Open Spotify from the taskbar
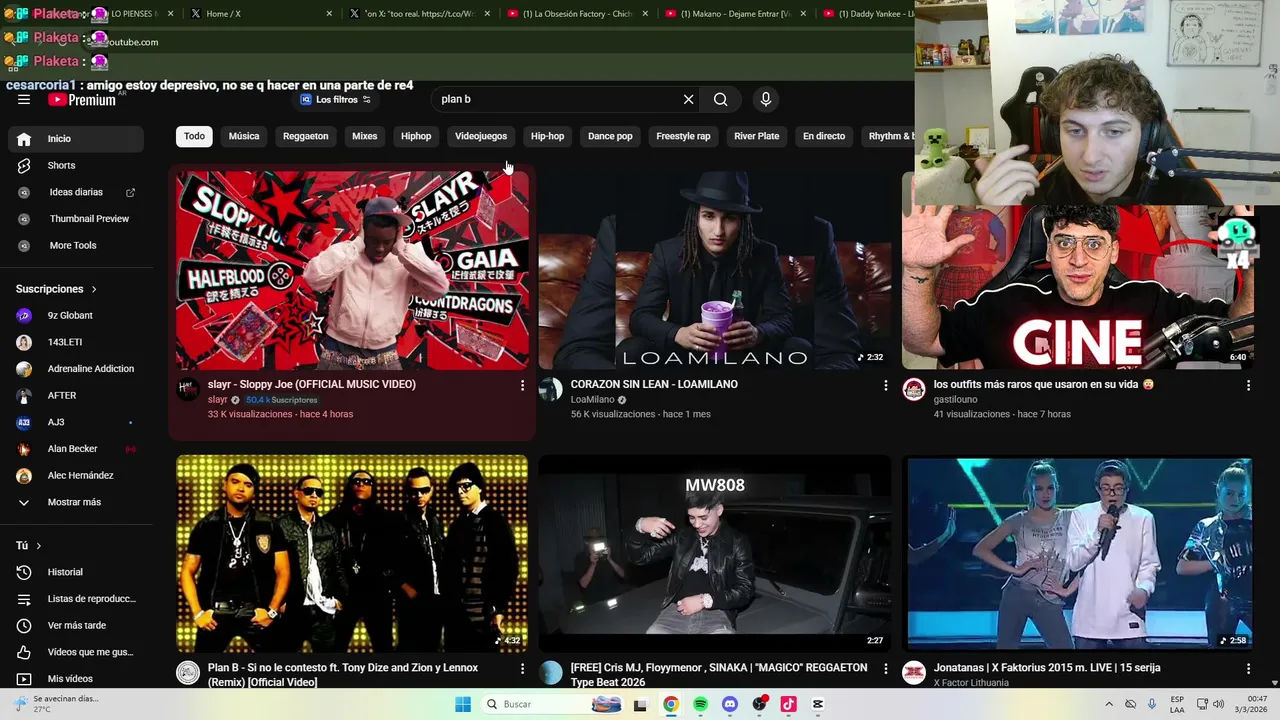The width and height of the screenshot is (1280, 720). pos(700,704)
